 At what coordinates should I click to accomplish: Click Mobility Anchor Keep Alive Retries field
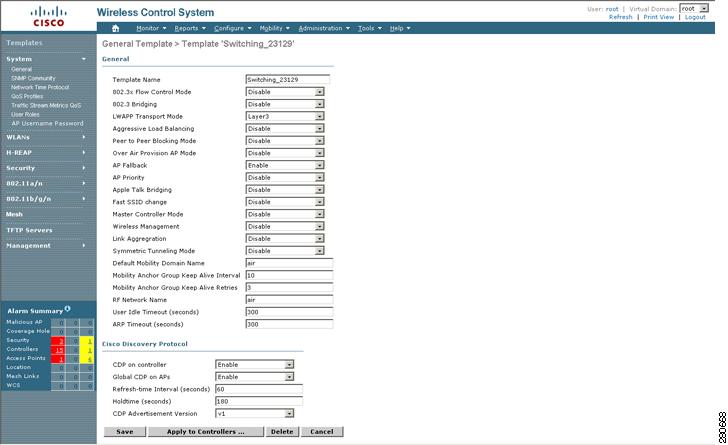[x=289, y=288]
